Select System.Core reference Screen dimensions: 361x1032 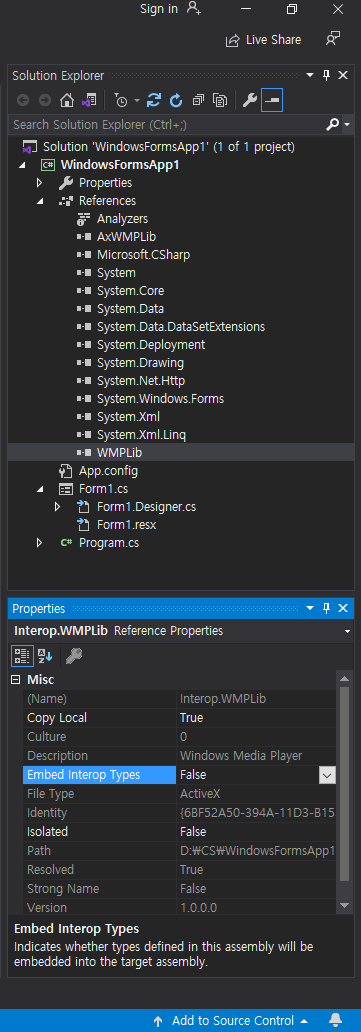click(x=130, y=290)
